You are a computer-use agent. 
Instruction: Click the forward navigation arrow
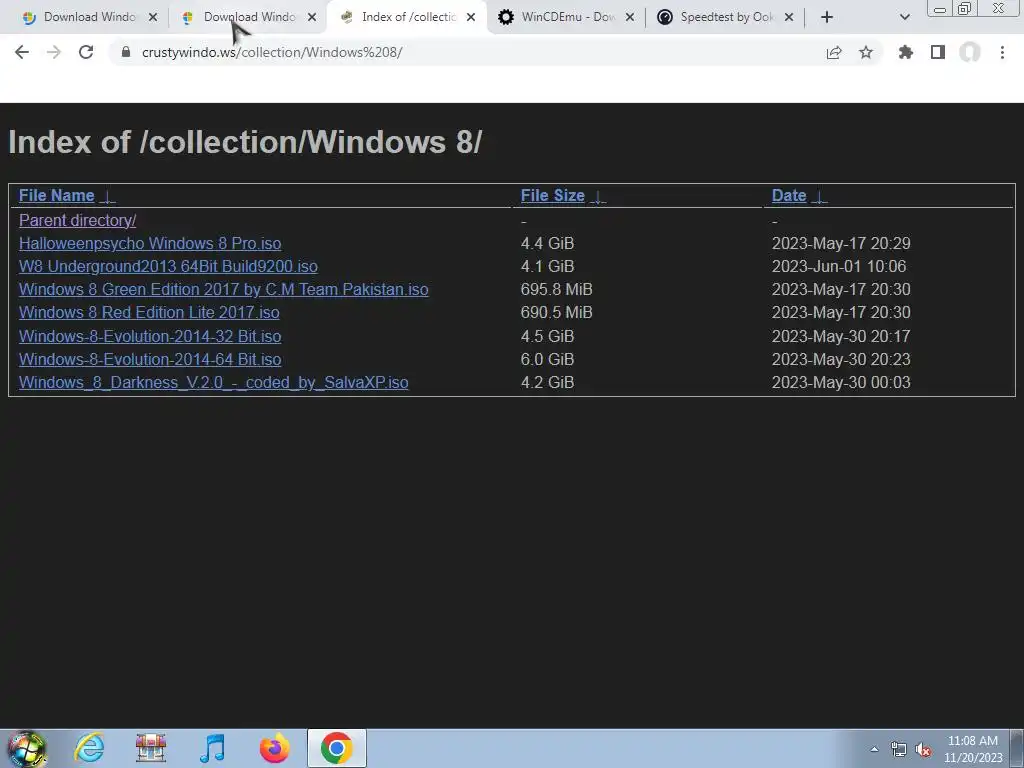(54, 52)
